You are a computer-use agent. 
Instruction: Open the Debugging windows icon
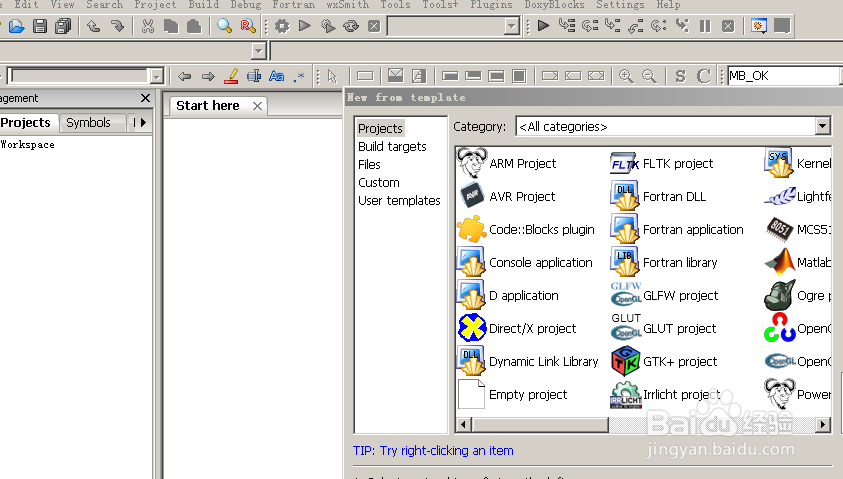click(759, 25)
